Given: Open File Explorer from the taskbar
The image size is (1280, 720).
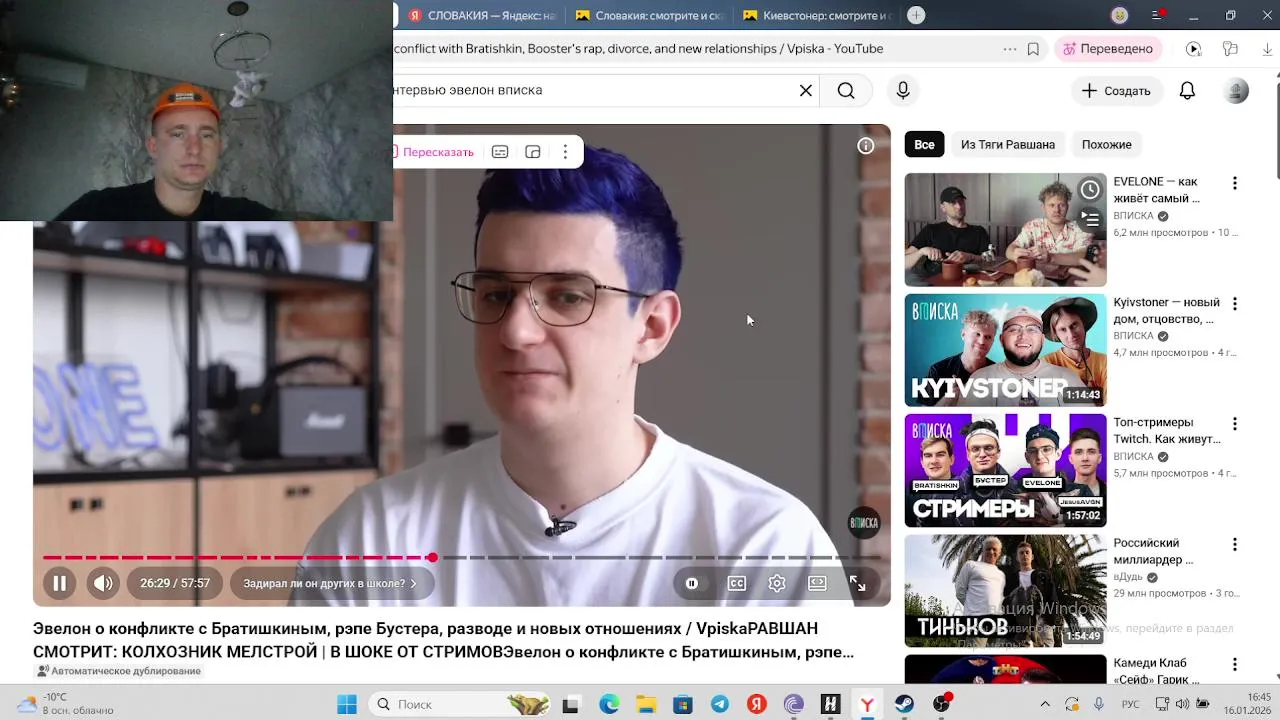Looking at the screenshot, I should 646,704.
